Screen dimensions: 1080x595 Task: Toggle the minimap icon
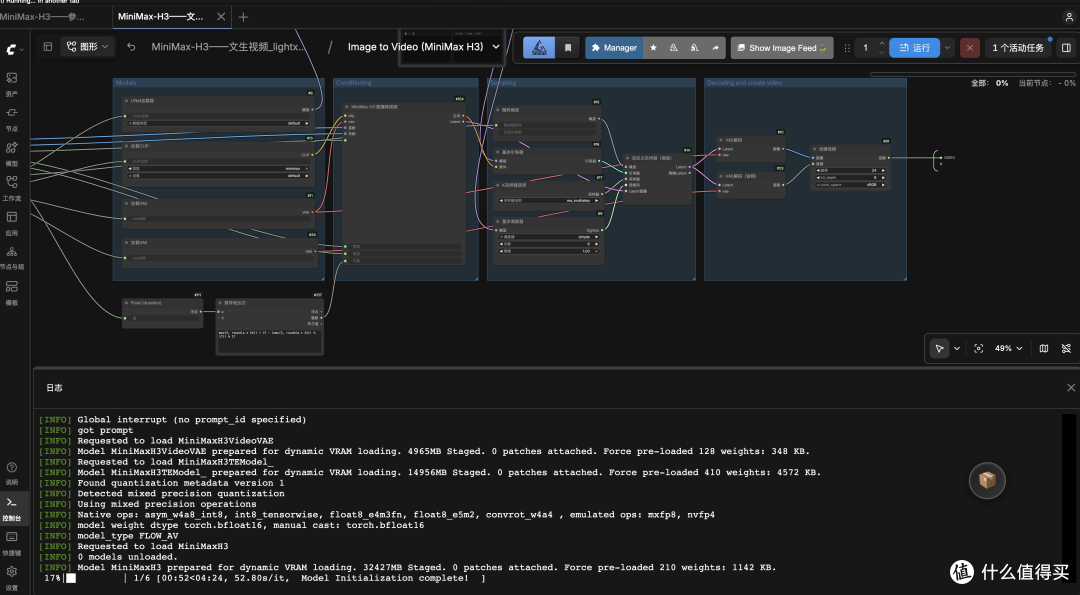(x=1043, y=348)
